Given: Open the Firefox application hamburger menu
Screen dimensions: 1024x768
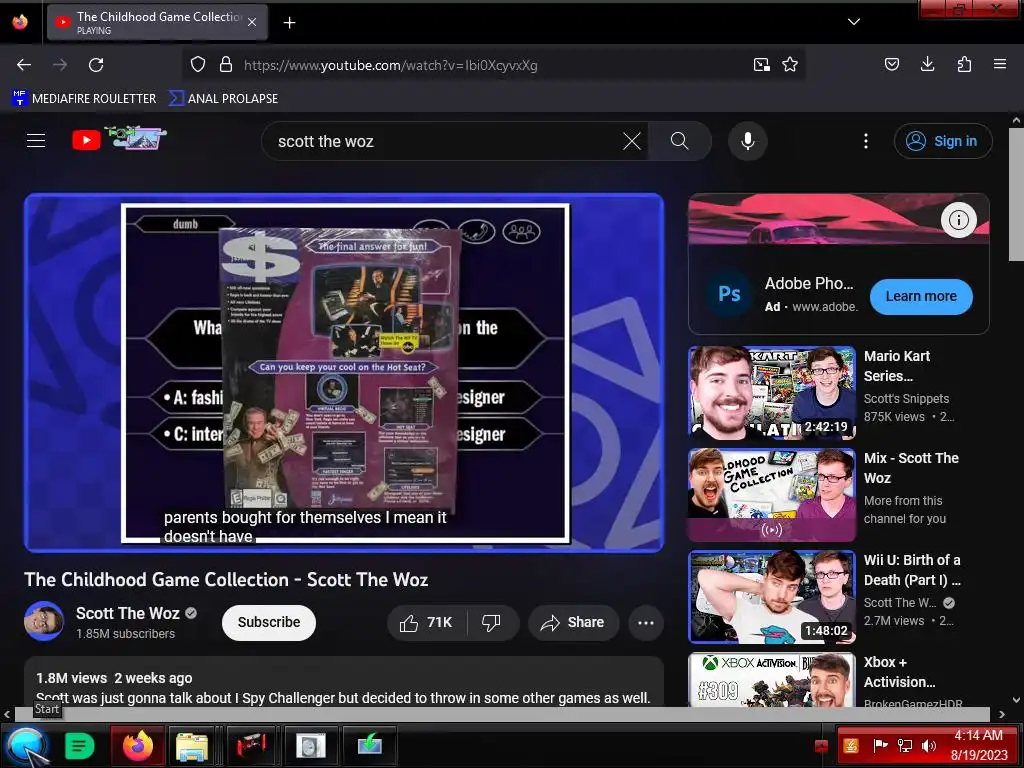Looking at the screenshot, I should (1000, 64).
